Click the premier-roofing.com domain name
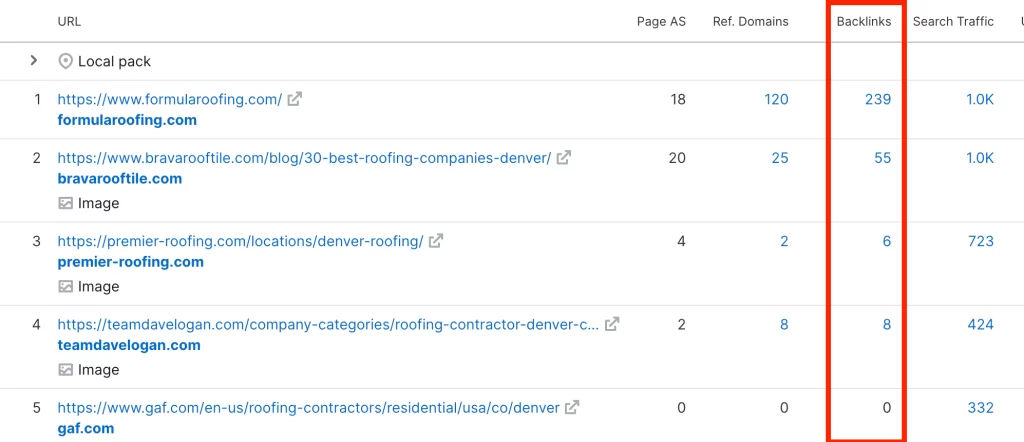1024x442 pixels. 131,262
